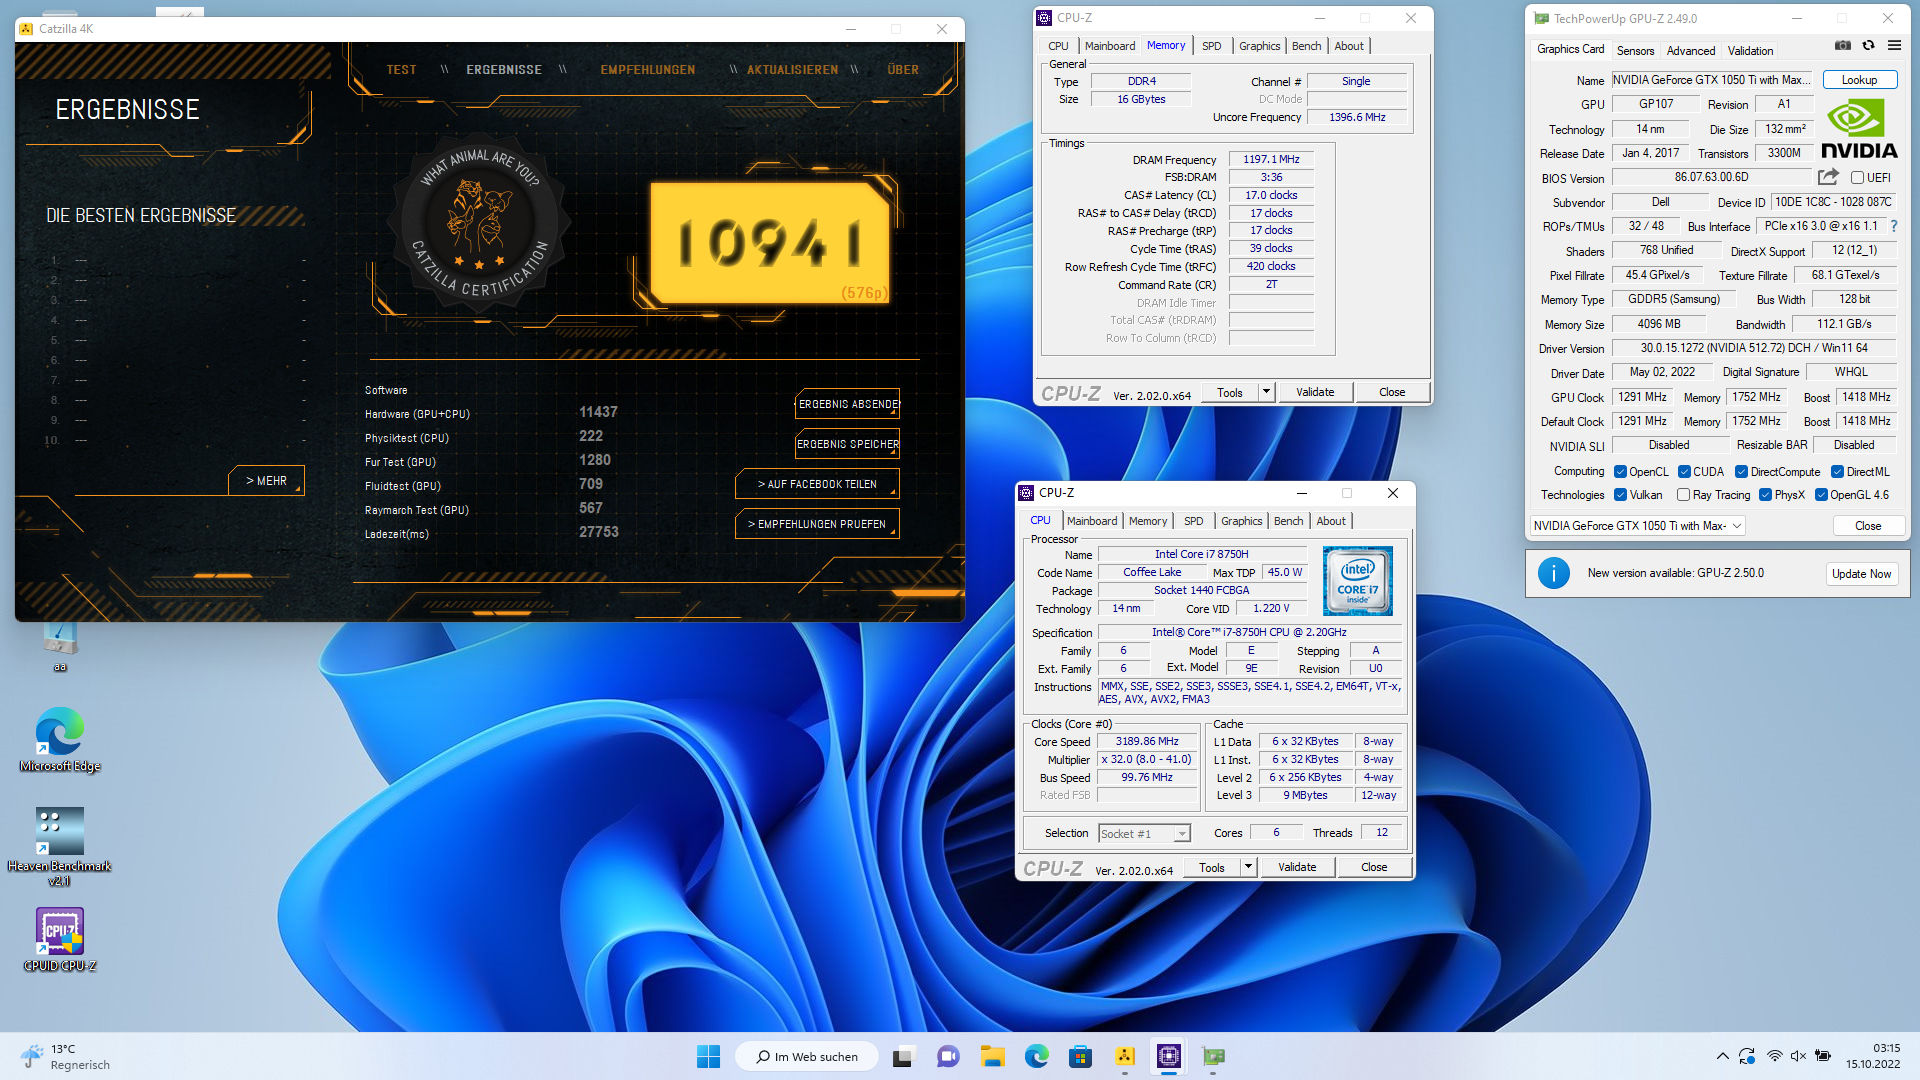Toggle the Ray Tracing checkbox
The height and width of the screenshot is (1080, 1920).
pyautogui.click(x=1683, y=495)
